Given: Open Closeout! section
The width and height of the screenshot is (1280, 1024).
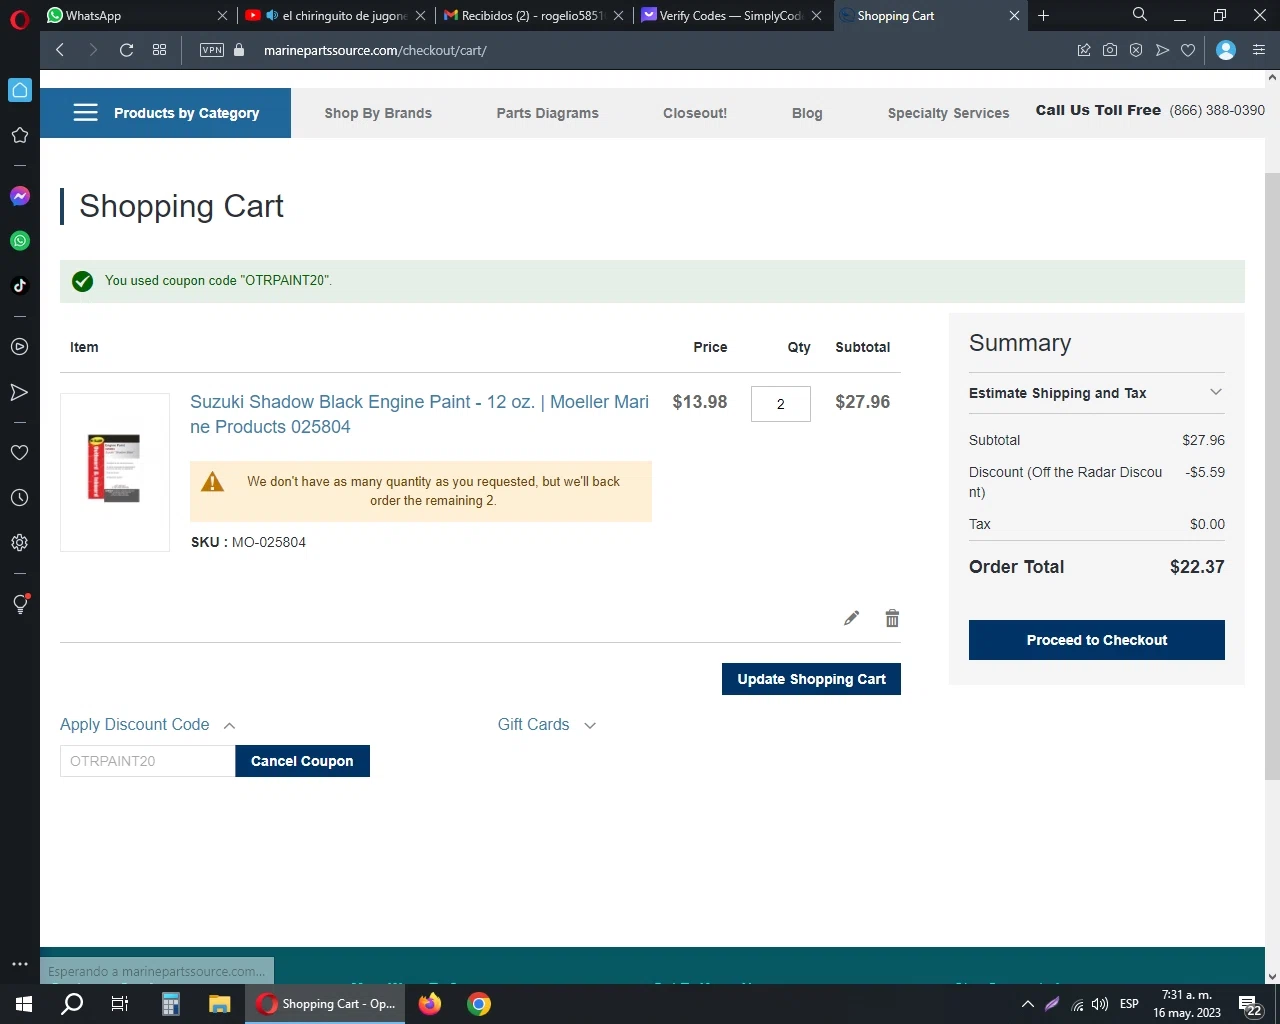Looking at the screenshot, I should pos(695,113).
